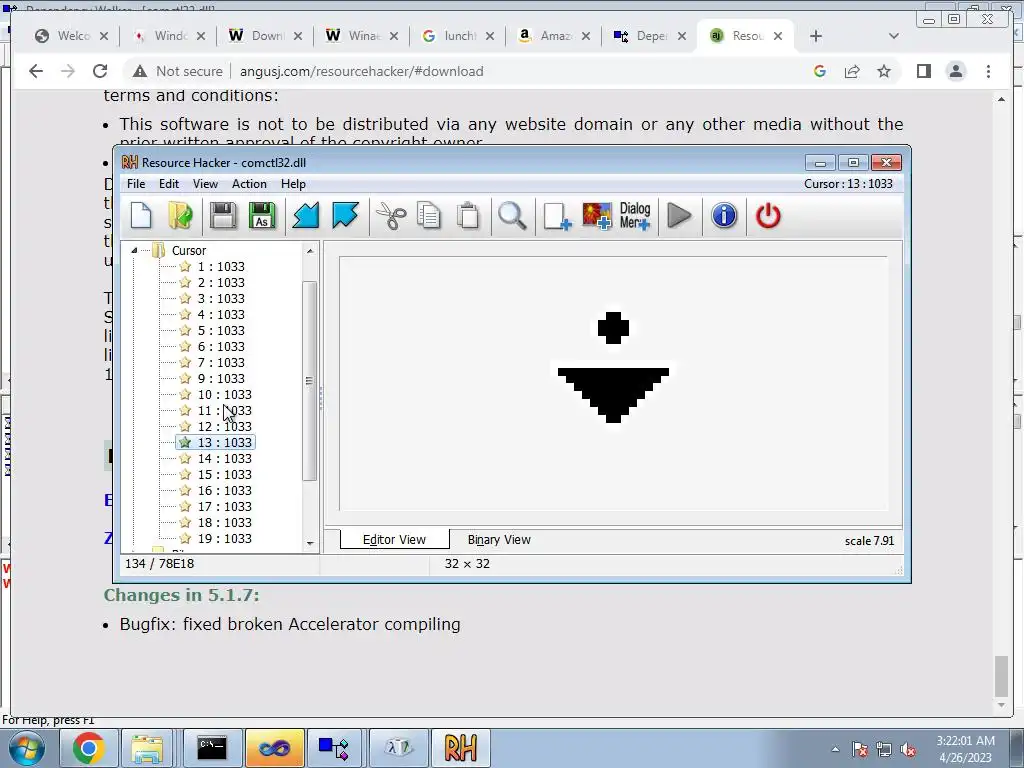Click the Dialog Merge toolbar button

[x=635, y=216]
